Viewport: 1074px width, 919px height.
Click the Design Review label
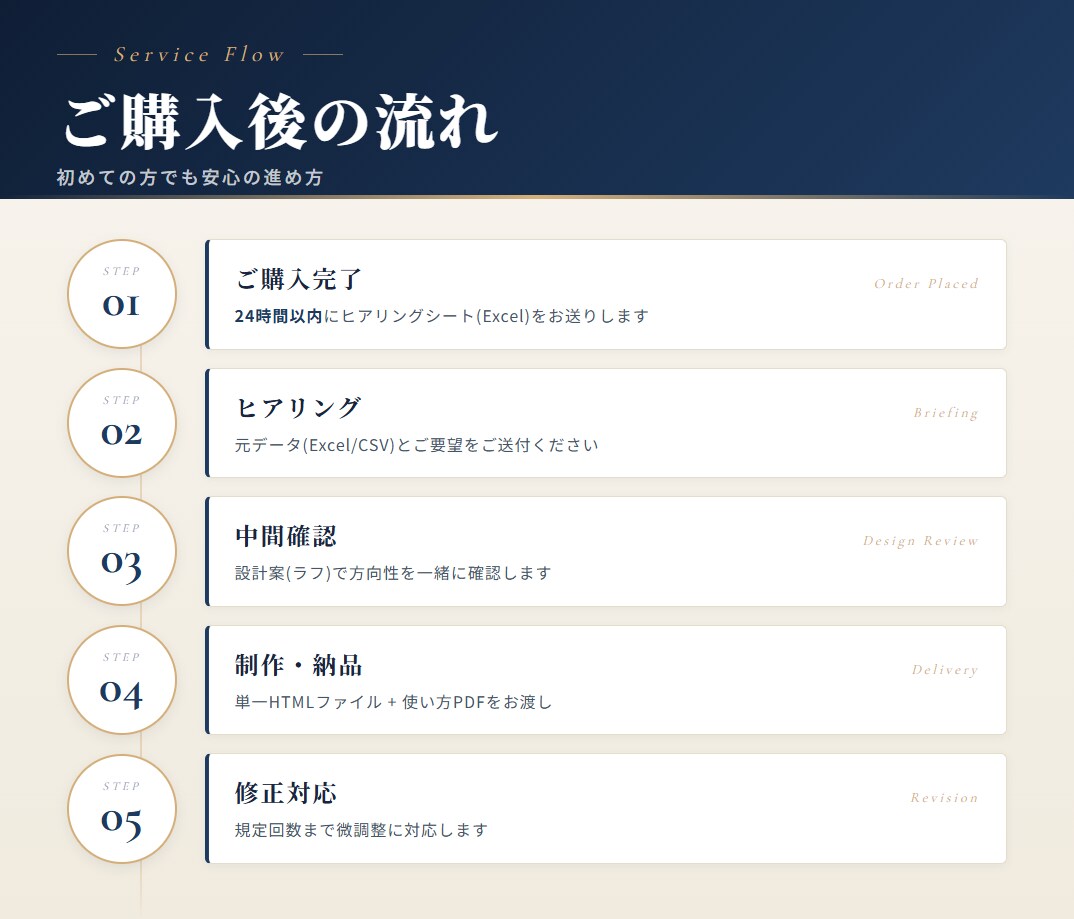[921, 541]
